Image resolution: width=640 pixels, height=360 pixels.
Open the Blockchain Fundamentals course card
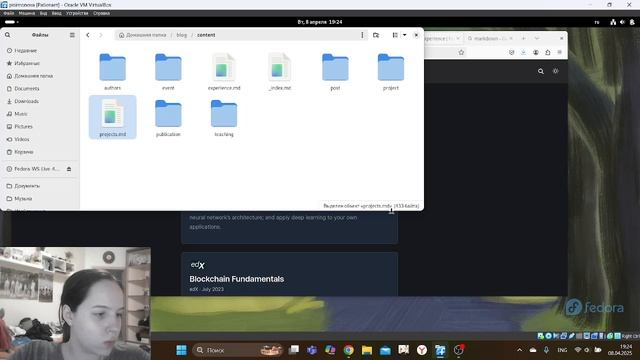coord(289,274)
